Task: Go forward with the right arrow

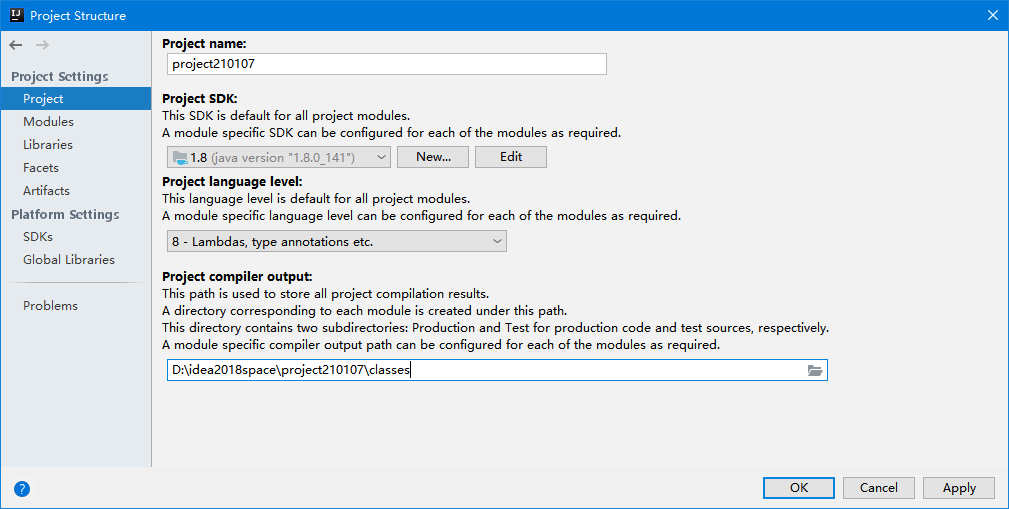Action: [42, 45]
